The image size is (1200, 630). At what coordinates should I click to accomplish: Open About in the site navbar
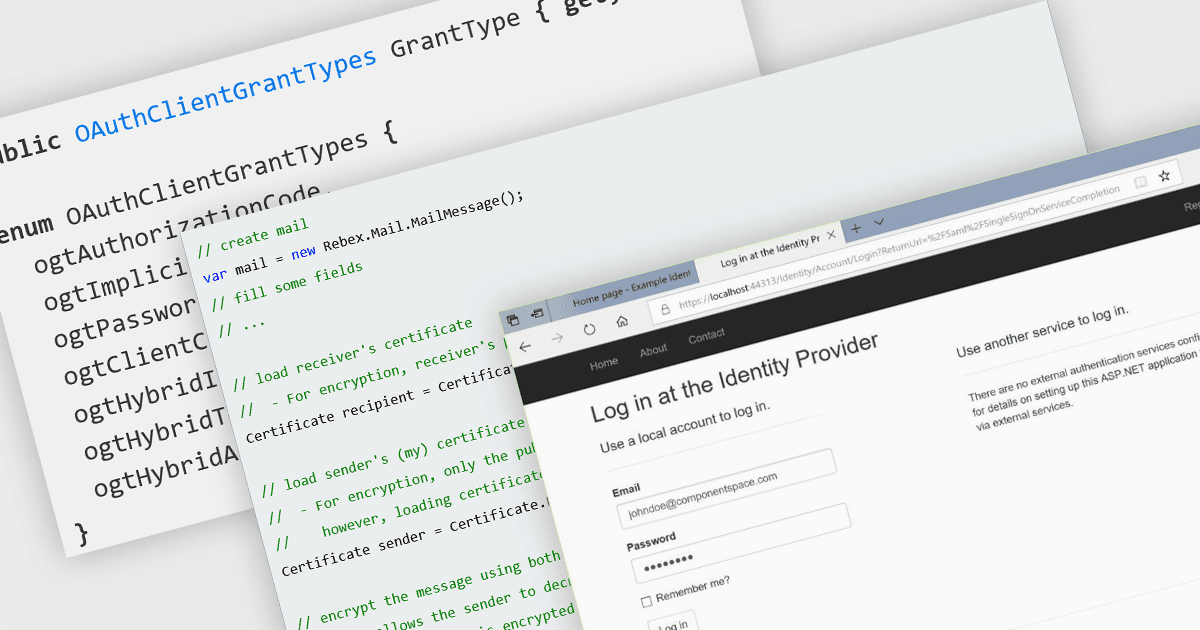pyautogui.click(x=653, y=350)
